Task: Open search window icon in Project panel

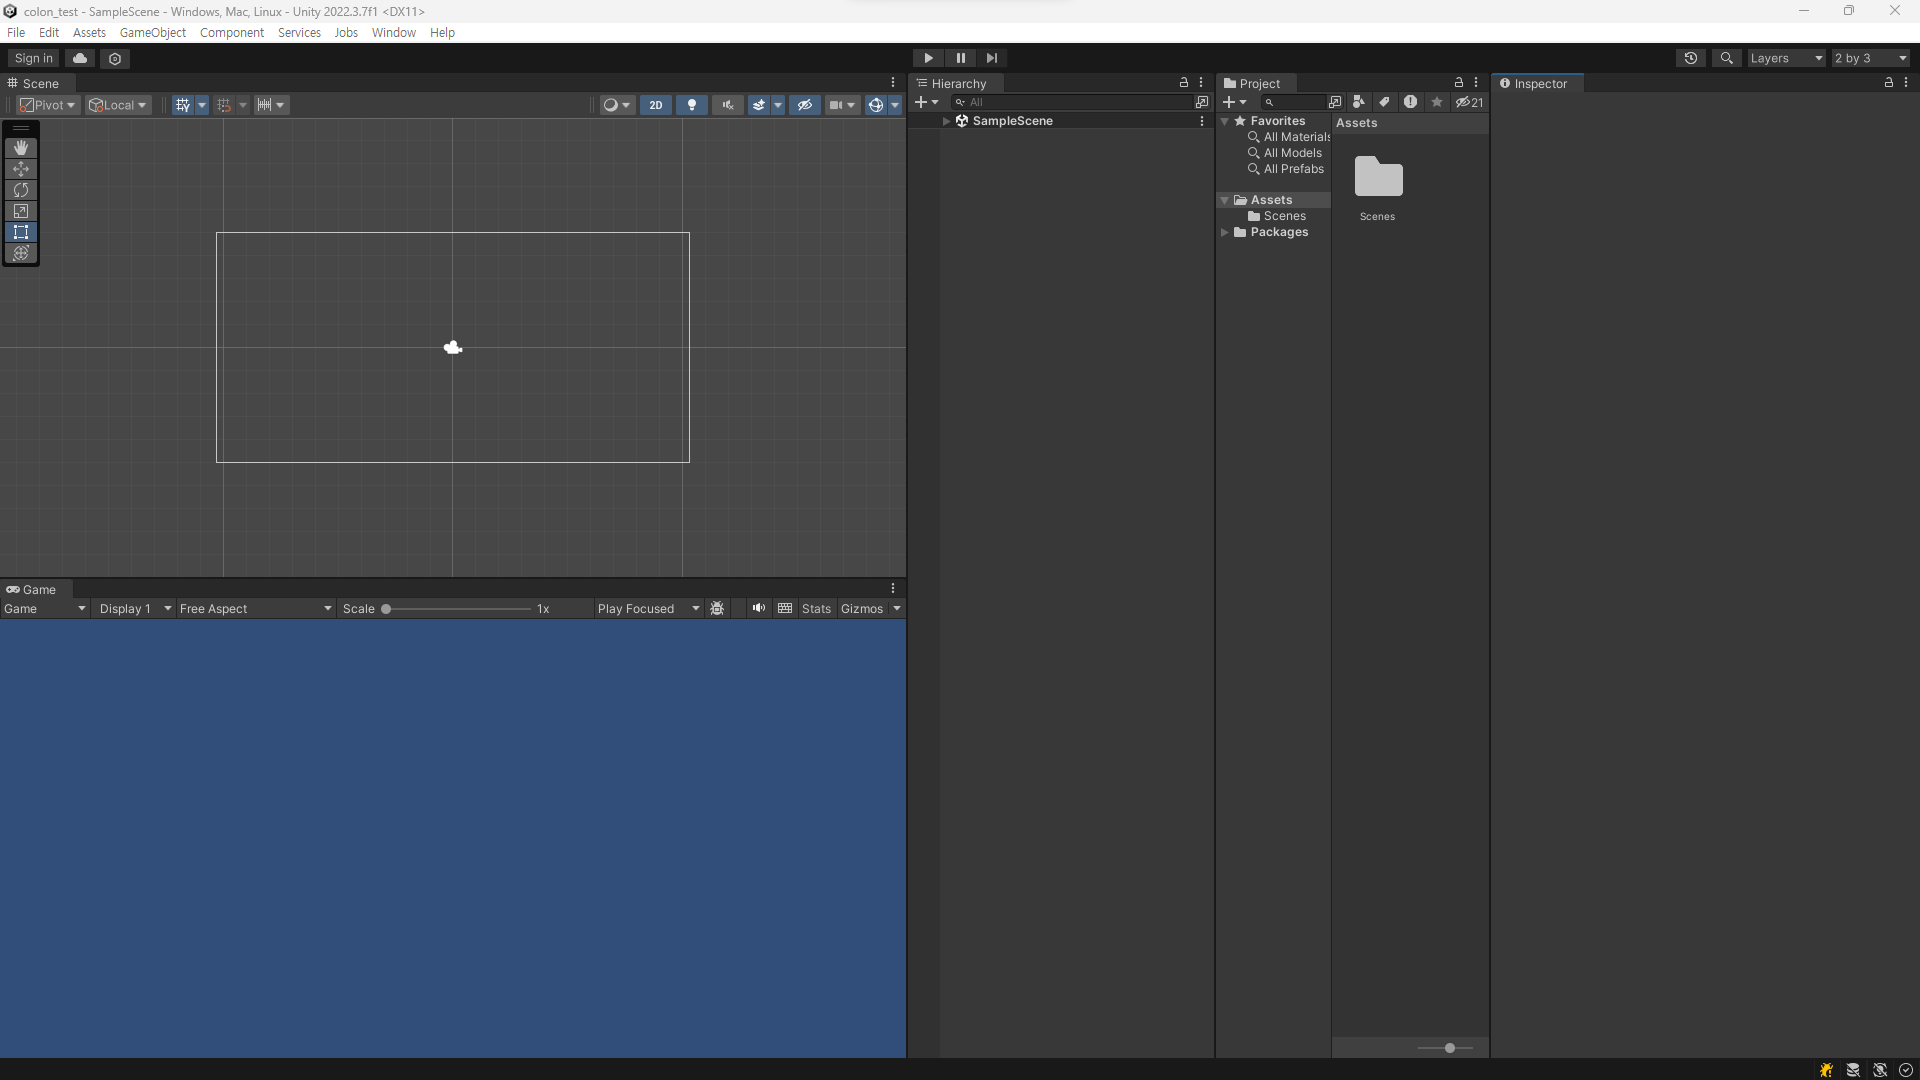Action: tap(1334, 102)
